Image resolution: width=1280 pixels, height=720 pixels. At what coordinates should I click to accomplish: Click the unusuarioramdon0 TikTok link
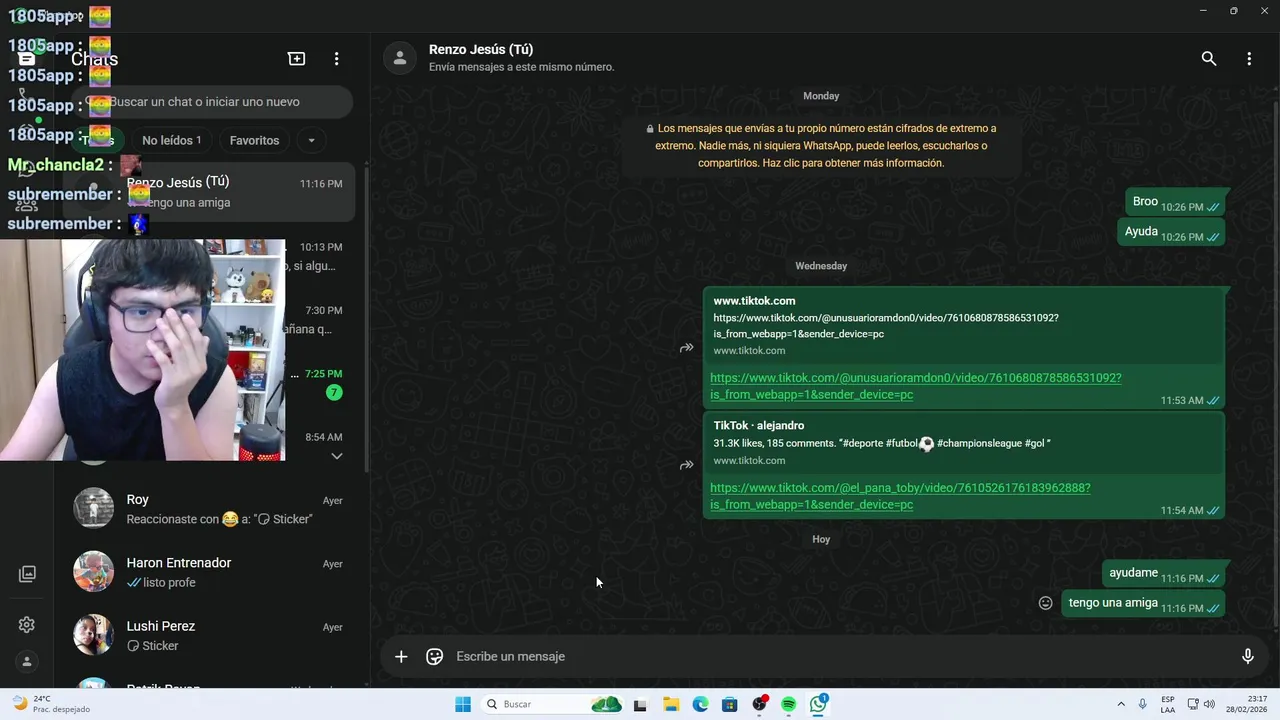[915, 386]
